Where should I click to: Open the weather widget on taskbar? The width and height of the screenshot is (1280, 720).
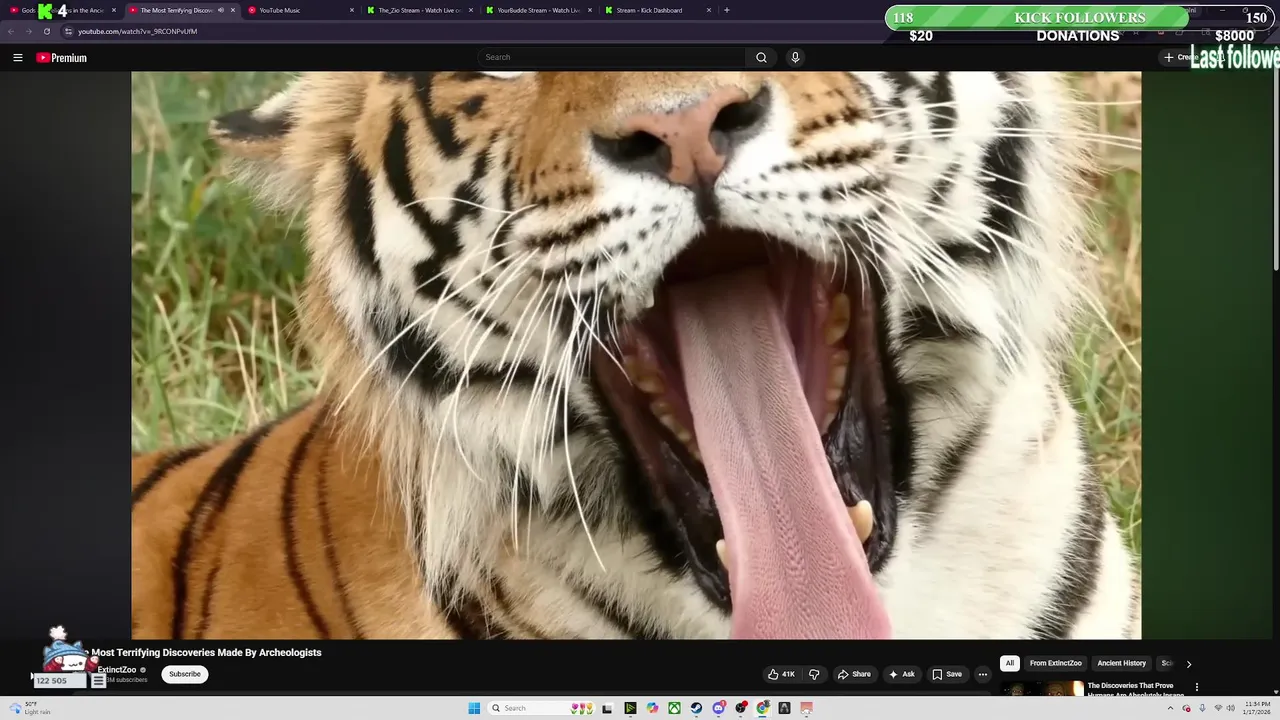pyautogui.click(x=30, y=708)
